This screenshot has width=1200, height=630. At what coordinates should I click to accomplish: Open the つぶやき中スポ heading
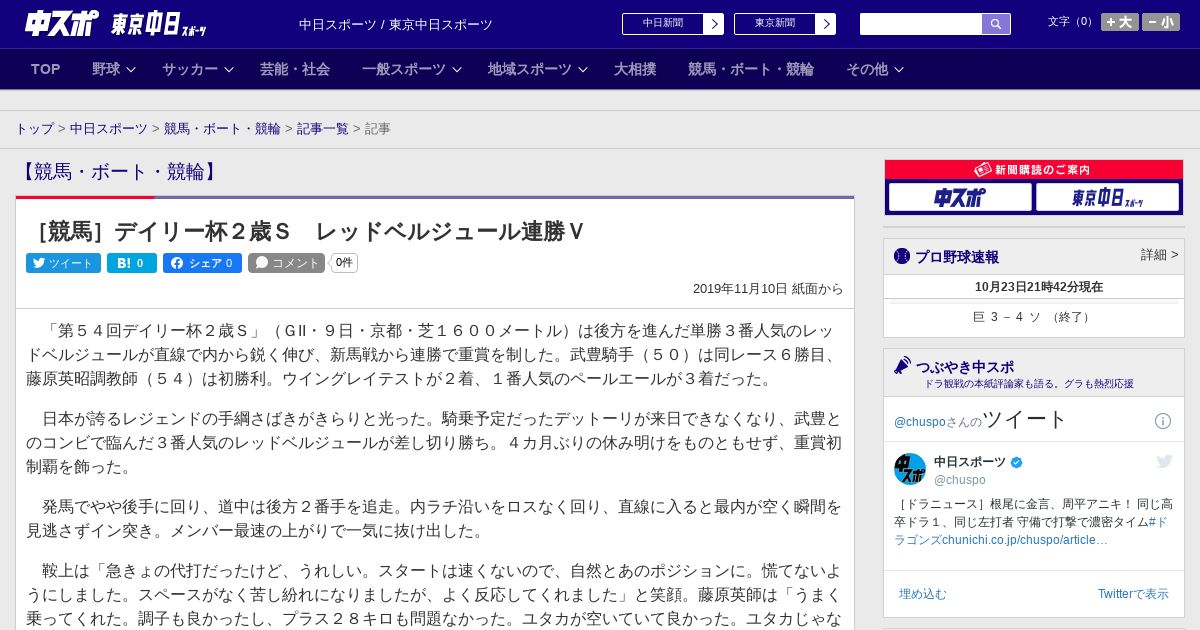point(965,366)
